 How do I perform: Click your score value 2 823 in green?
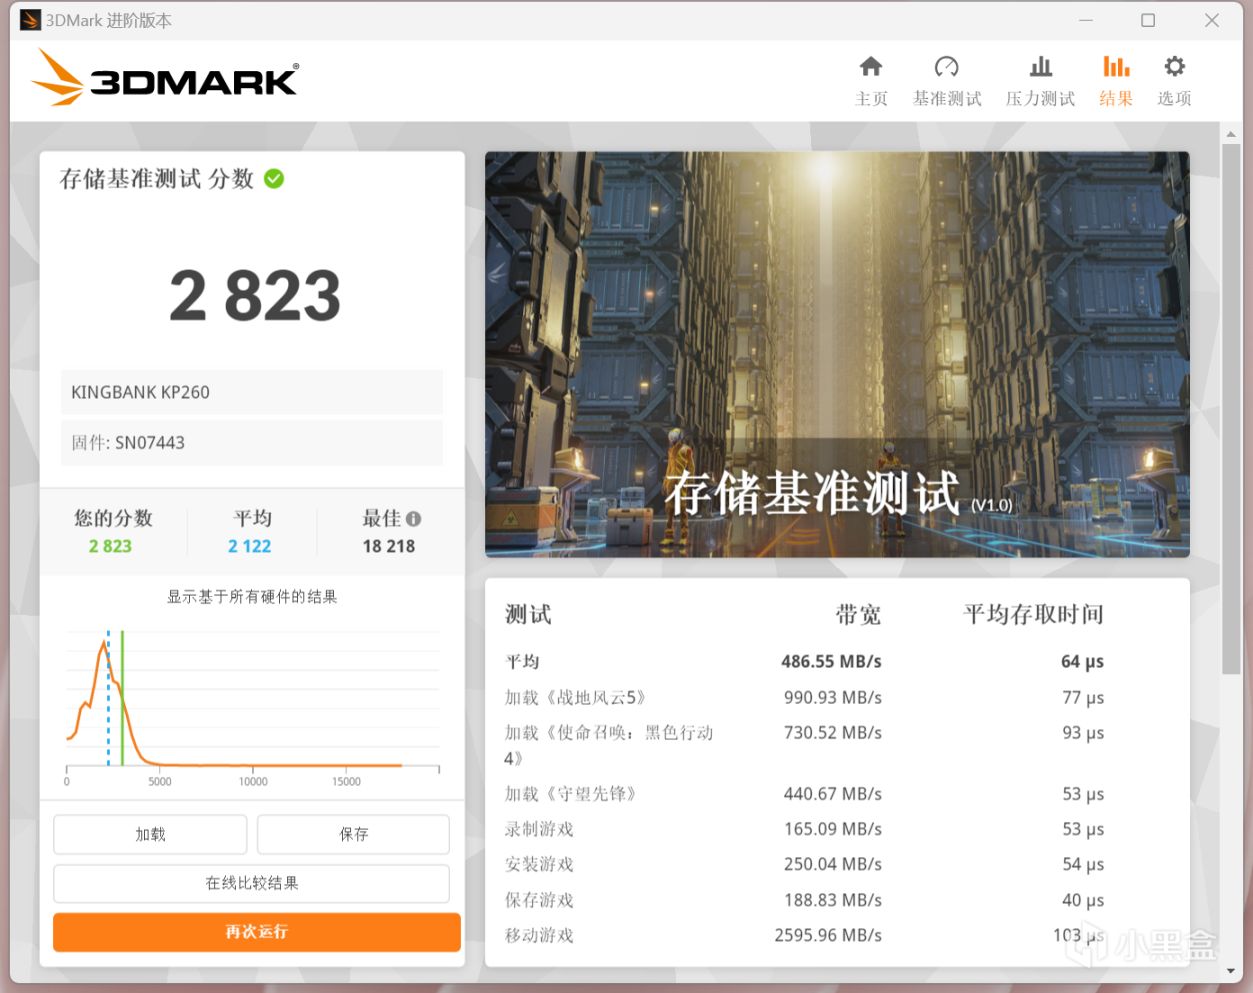pyautogui.click(x=110, y=546)
